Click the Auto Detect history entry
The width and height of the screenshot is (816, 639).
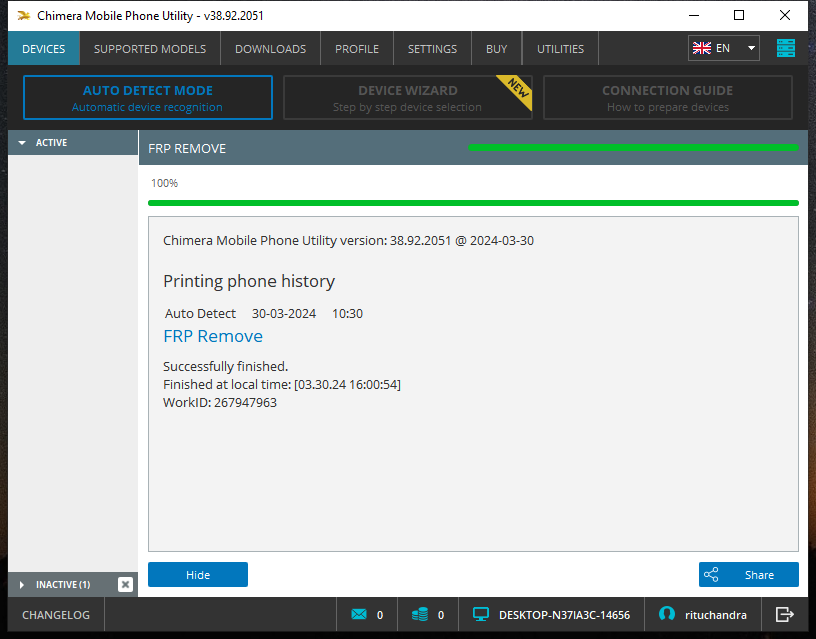click(263, 313)
